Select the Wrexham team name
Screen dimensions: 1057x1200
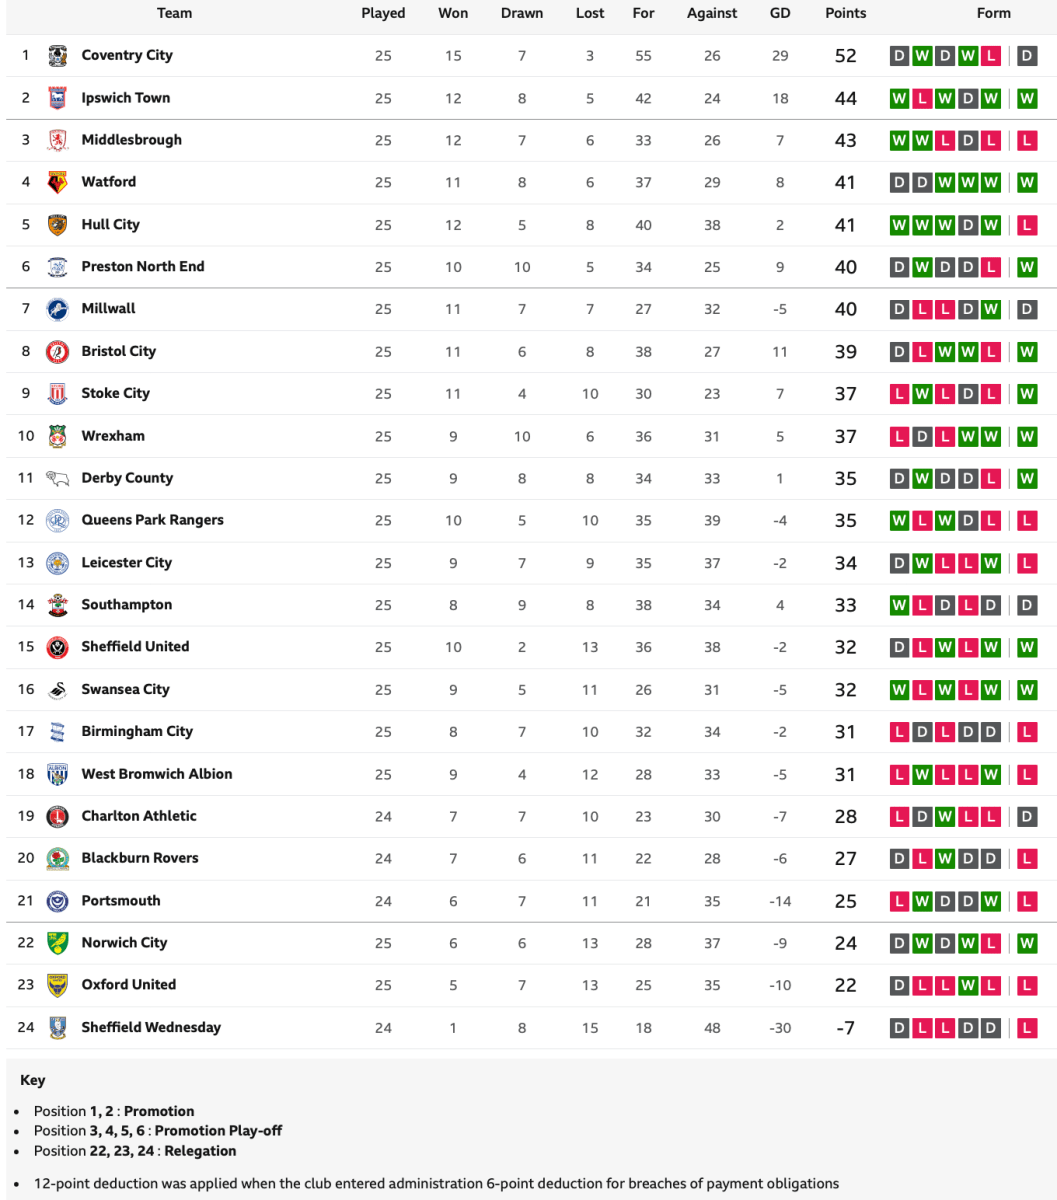[x=113, y=436]
